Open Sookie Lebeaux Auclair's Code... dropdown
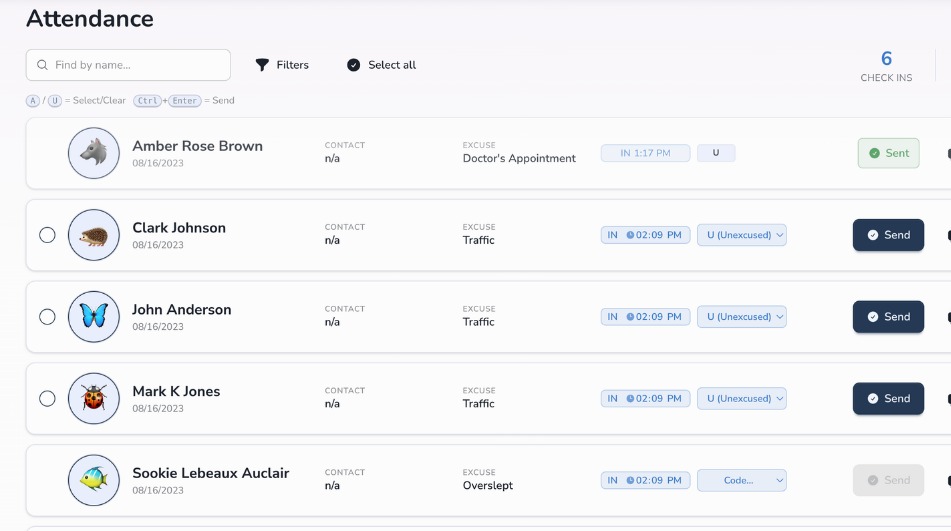 click(x=742, y=480)
